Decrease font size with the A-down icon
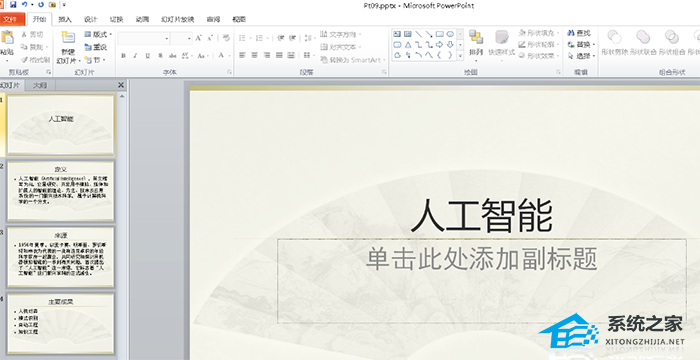700x360 pixels. tap(210, 38)
